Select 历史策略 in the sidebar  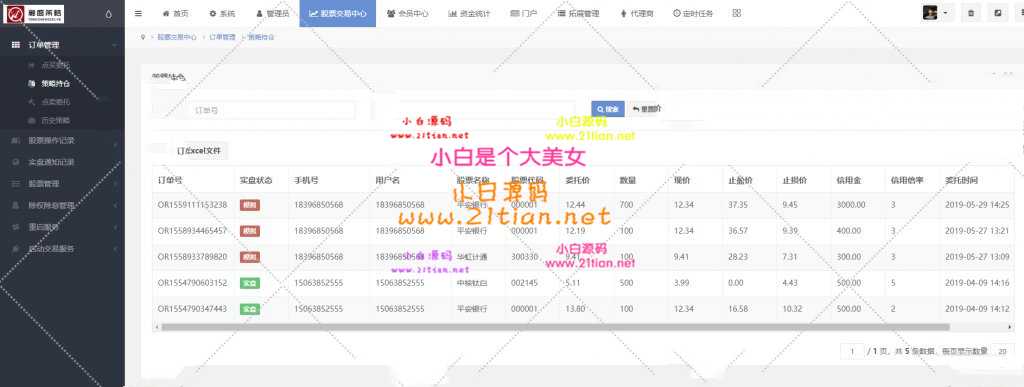56,121
